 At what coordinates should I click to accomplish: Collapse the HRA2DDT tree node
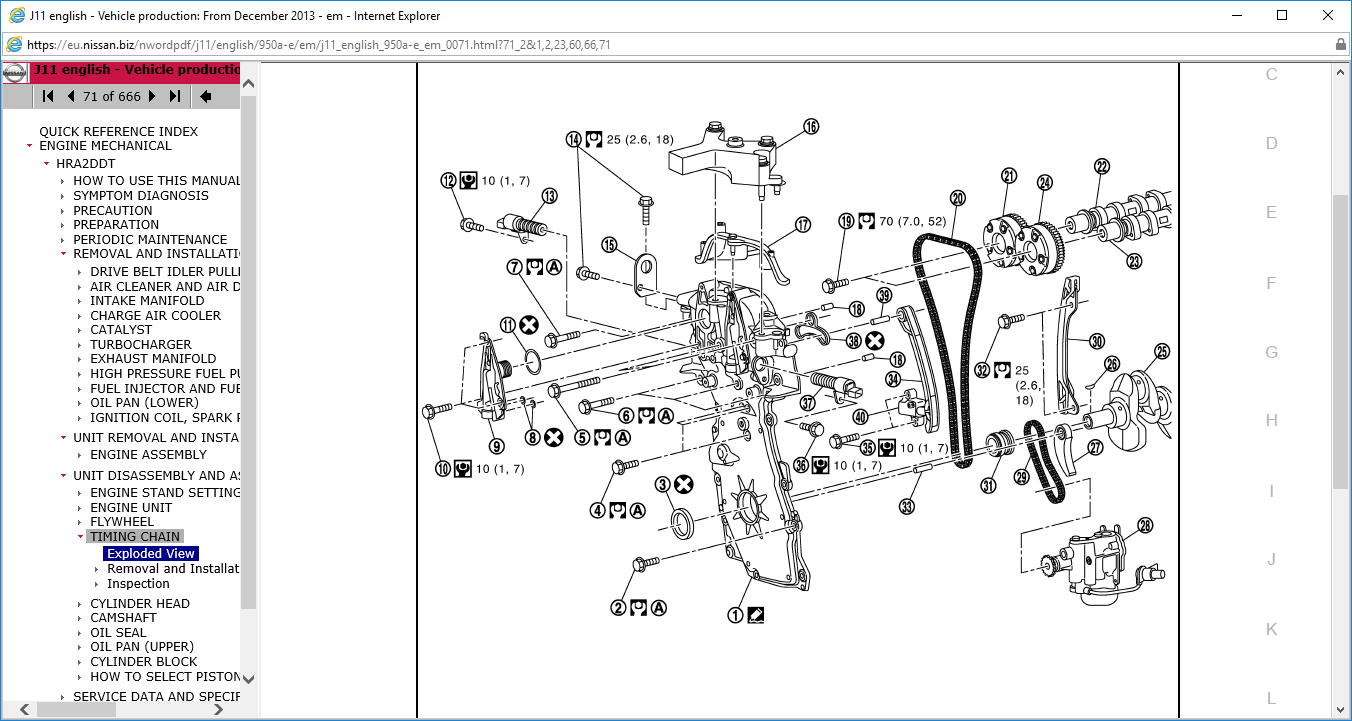tap(46, 164)
